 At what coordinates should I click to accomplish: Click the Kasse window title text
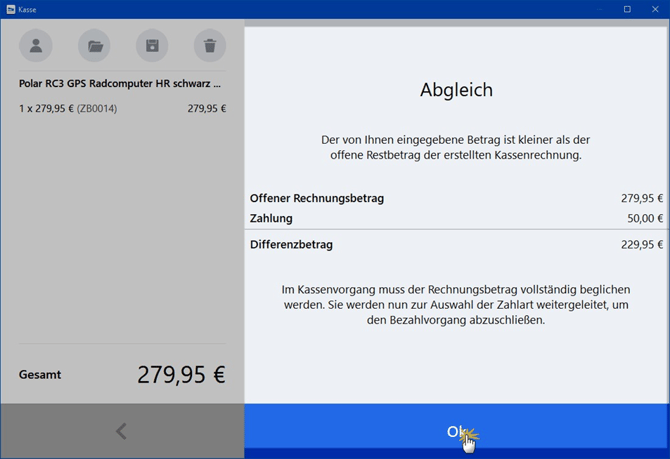click(x=27, y=9)
